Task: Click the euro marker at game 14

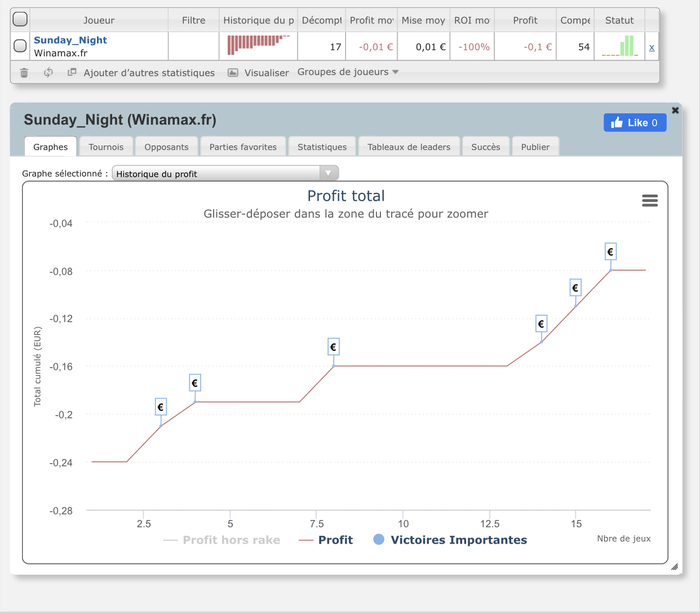Action: click(x=541, y=323)
